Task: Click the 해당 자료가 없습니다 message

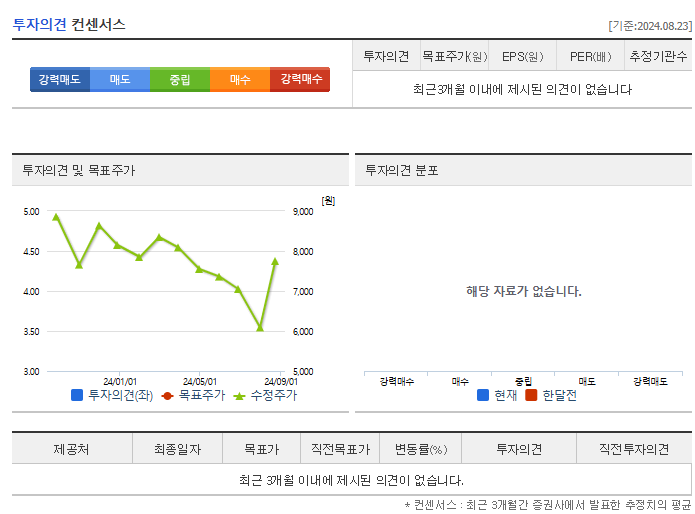Action: coord(523,291)
